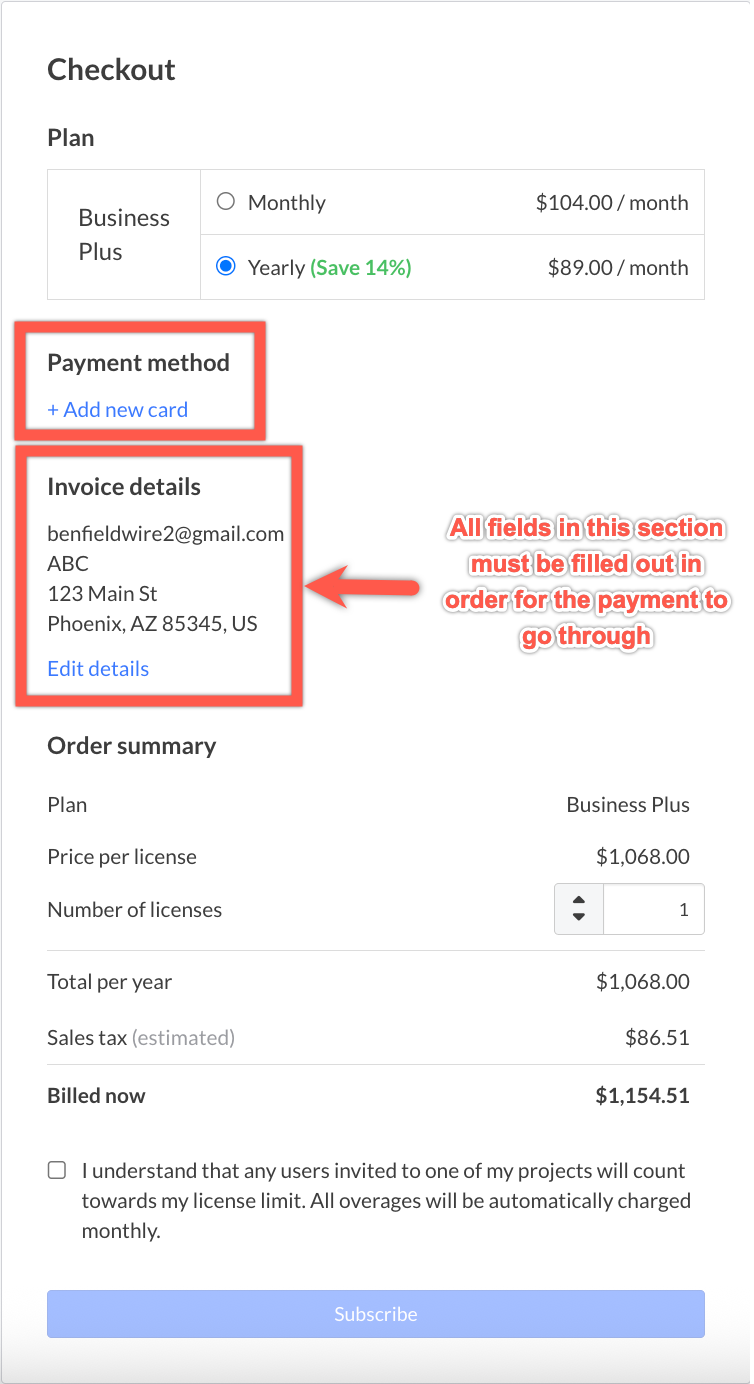Image resolution: width=754 pixels, height=1384 pixels.
Task: Click the Business Plus plan cell
Action: 124,235
